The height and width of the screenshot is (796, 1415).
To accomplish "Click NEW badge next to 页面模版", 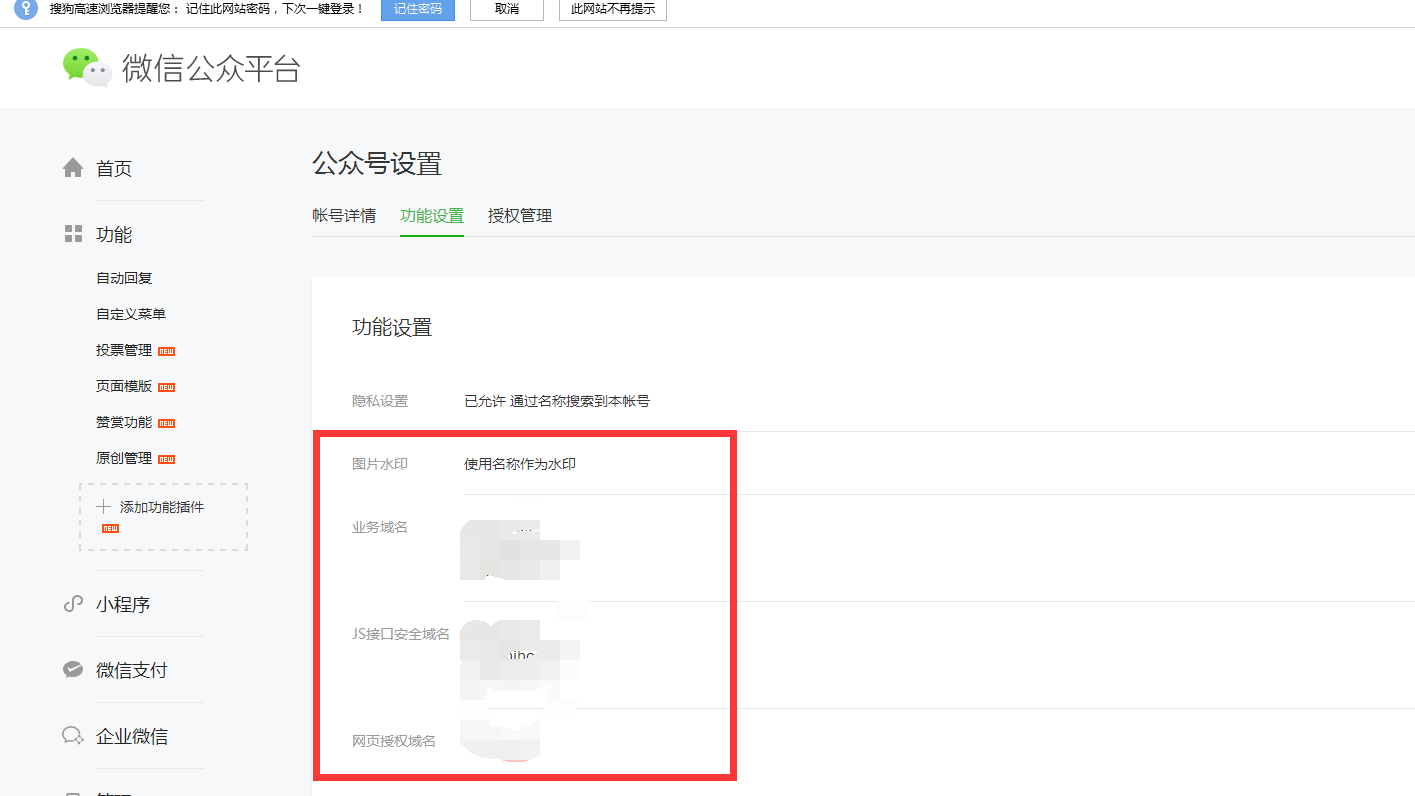I will (x=166, y=387).
